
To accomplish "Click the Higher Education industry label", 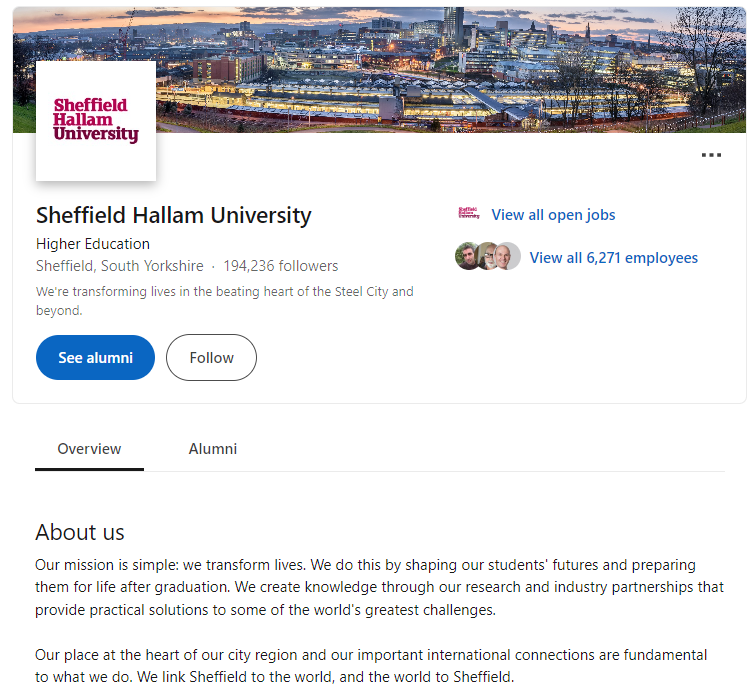I will pos(93,244).
